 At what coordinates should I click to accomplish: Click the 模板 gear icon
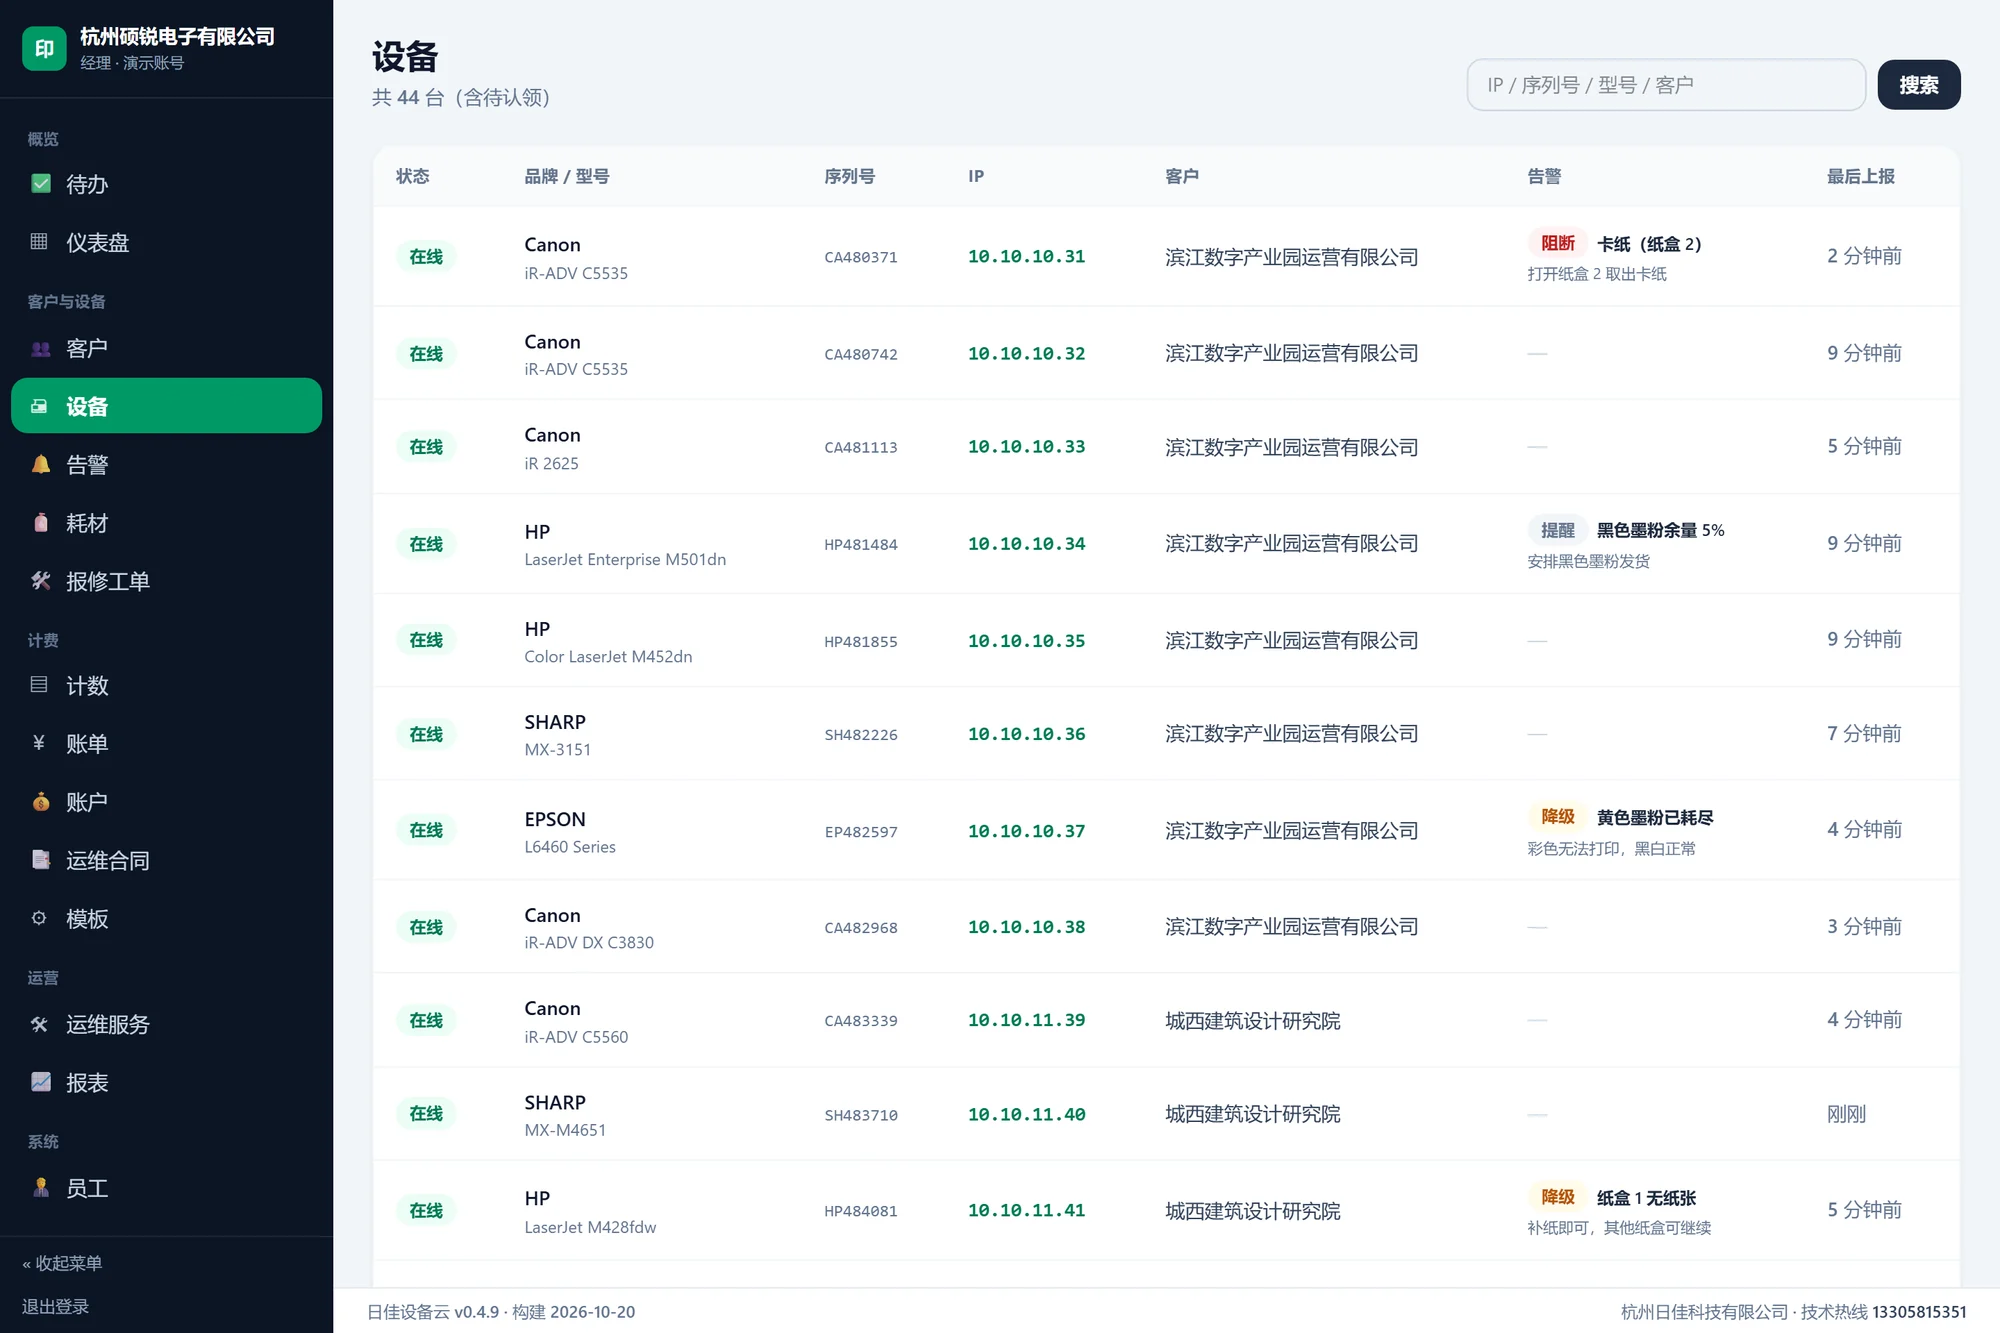(39, 918)
